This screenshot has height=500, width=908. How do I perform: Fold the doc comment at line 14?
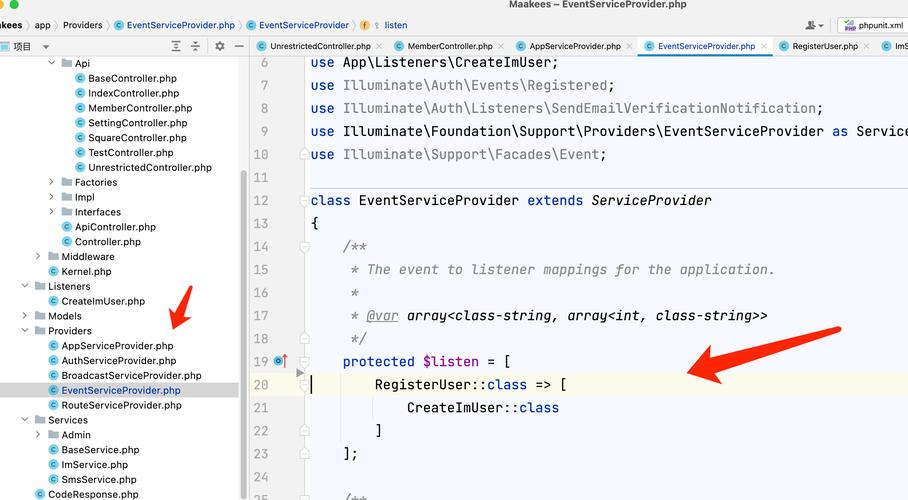pyautogui.click(x=304, y=247)
